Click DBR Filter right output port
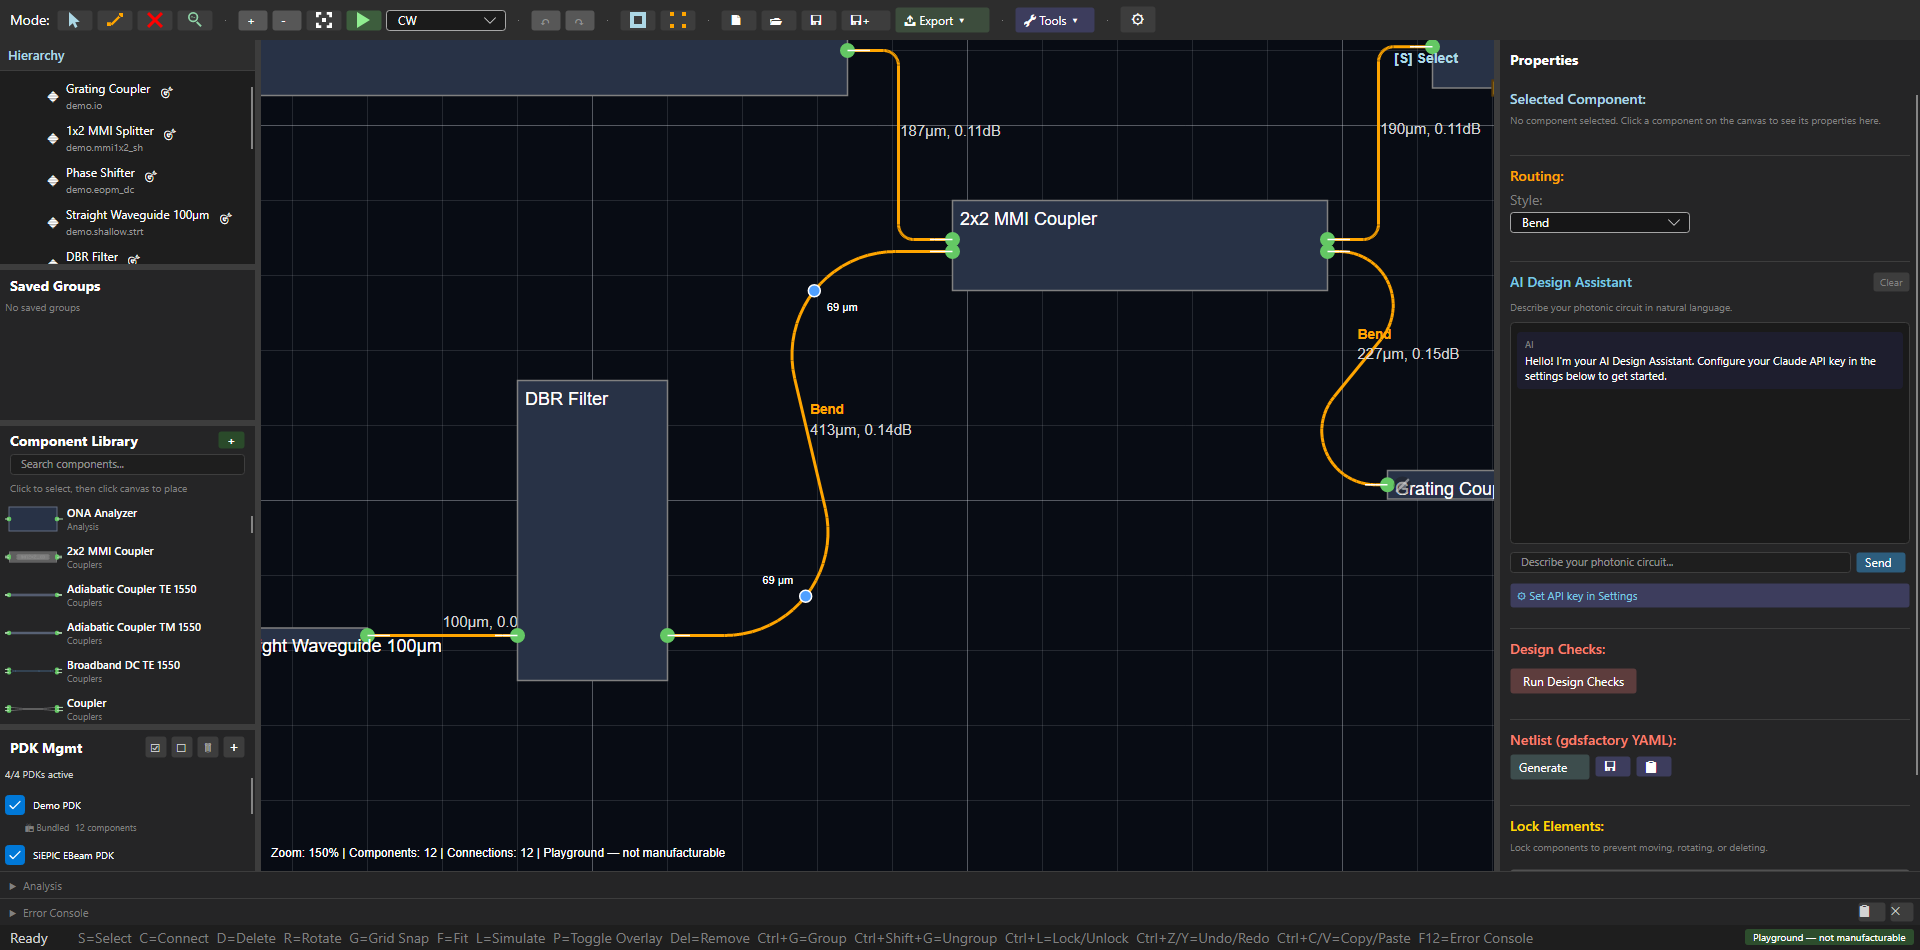 click(x=668, y=636)
